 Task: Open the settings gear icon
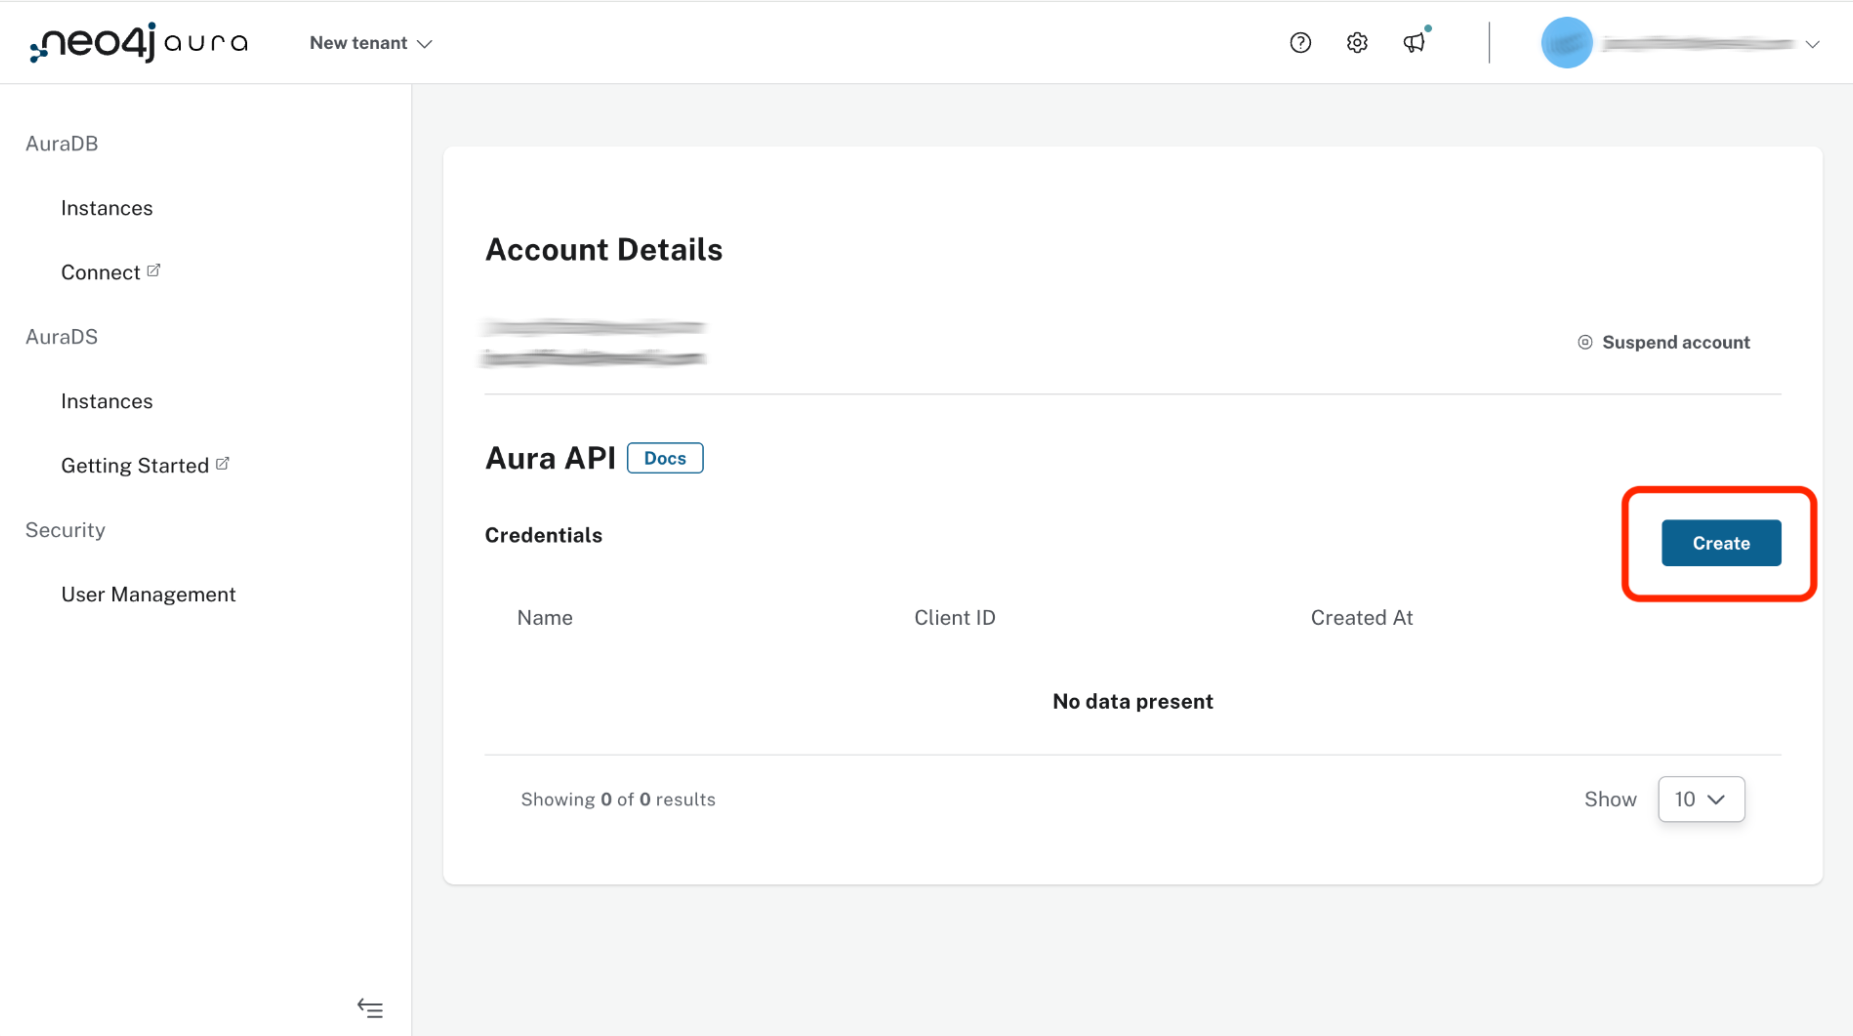tap(1357, 43)
